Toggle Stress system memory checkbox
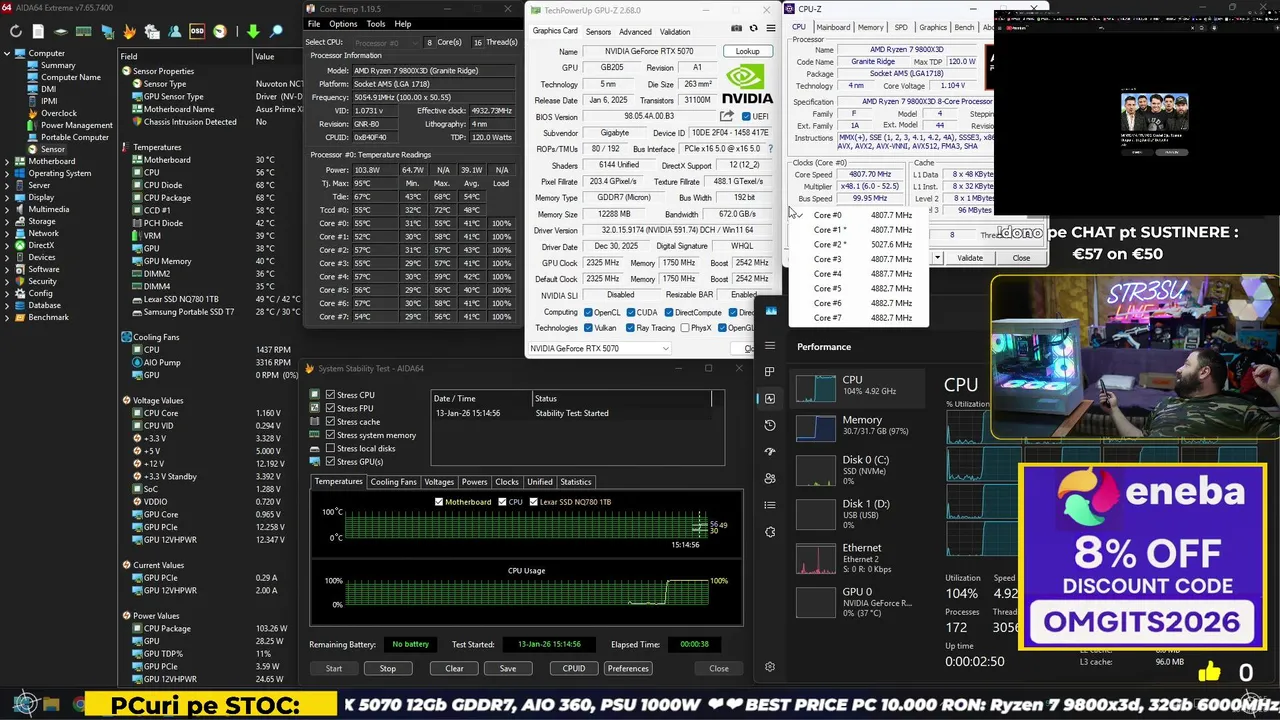This screenshot has height=720, width=1280. (330, 435)
